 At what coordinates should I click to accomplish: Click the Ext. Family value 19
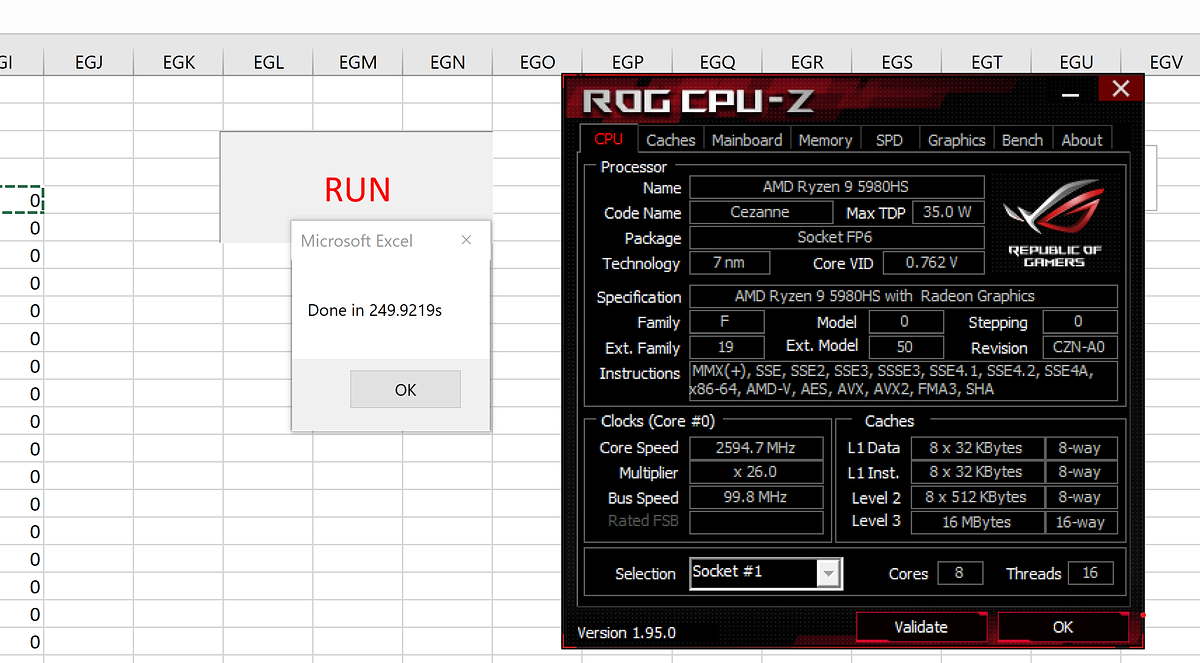[726, 347]
